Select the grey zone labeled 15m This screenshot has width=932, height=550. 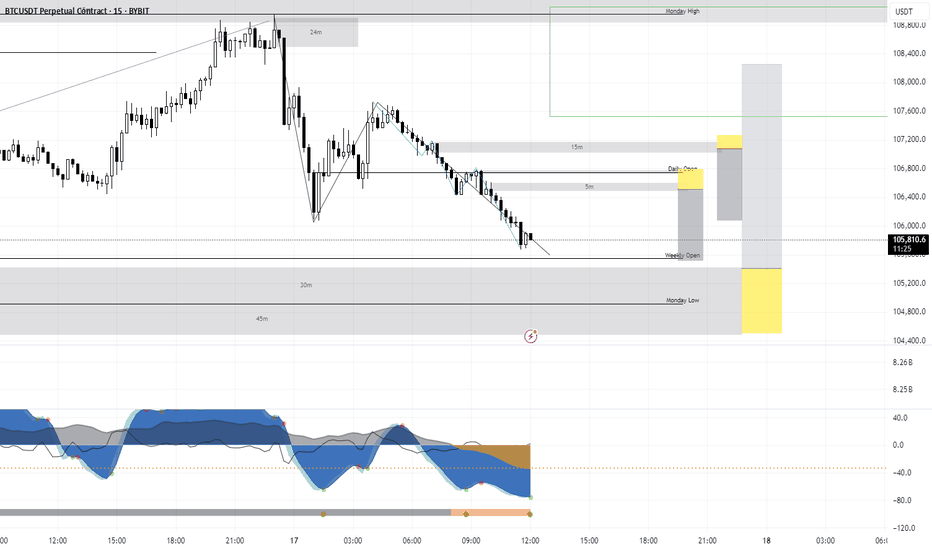click(x=577, y=147)
